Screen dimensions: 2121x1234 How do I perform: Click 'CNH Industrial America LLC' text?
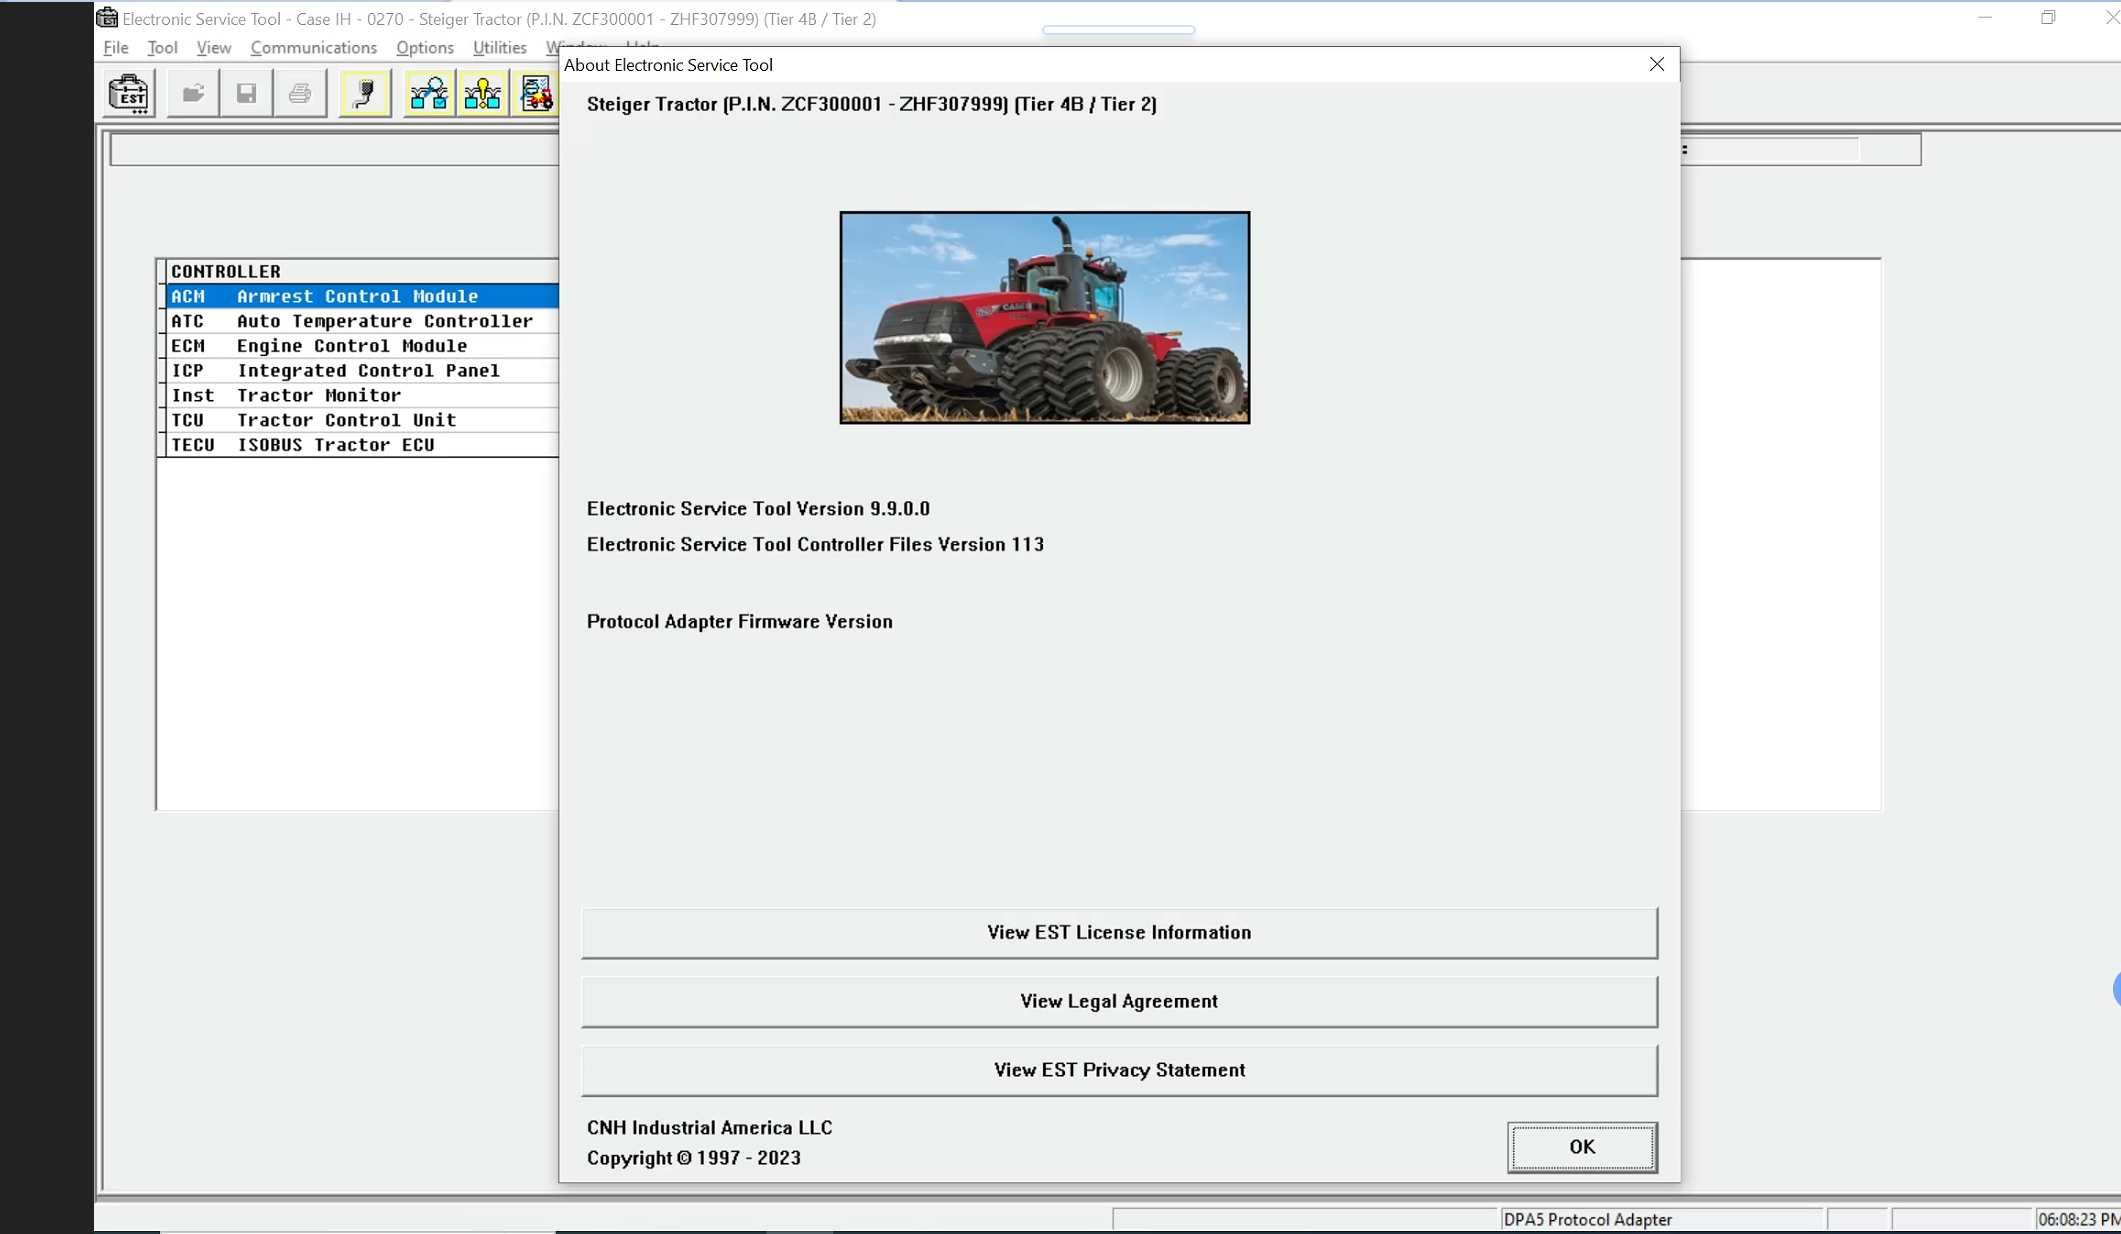(709, 1128)
